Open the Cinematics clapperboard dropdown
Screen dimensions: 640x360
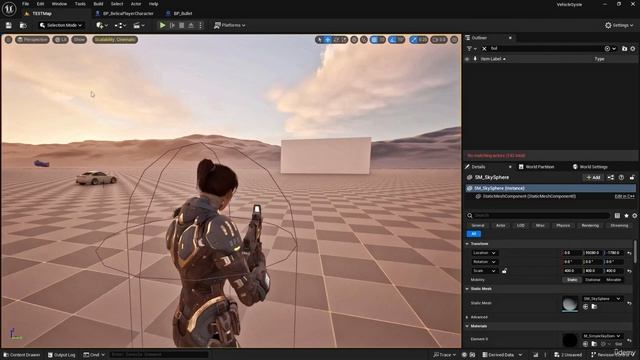tap(139, 25)
